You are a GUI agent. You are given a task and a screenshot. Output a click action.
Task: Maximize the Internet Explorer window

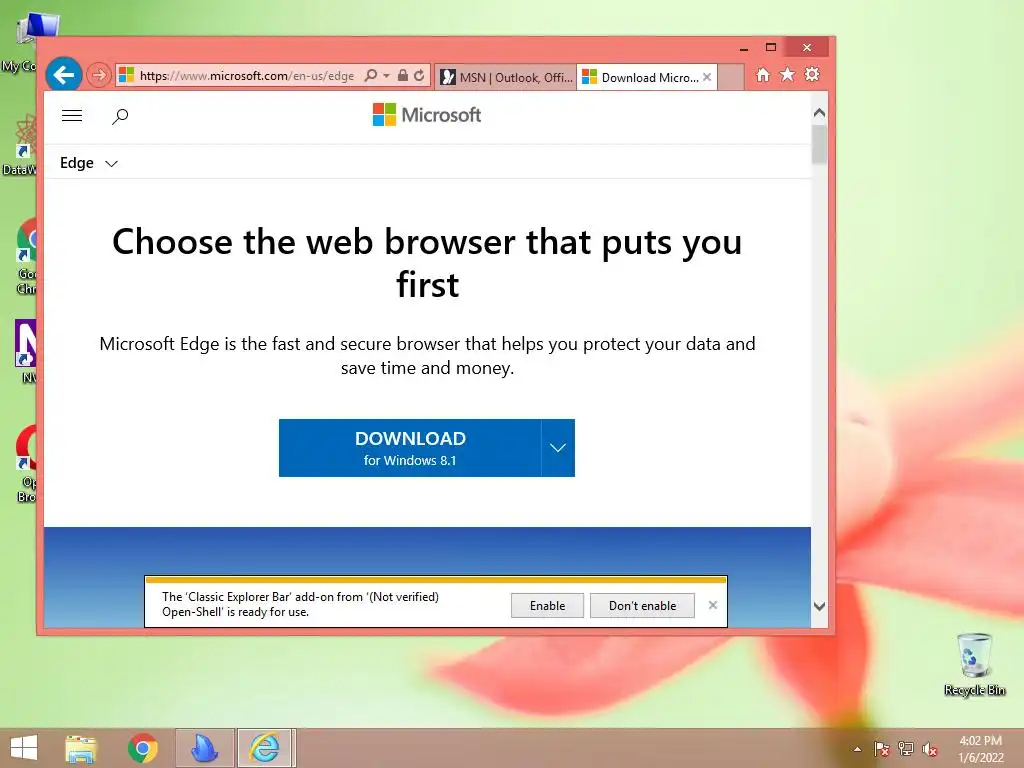point(771,48)
